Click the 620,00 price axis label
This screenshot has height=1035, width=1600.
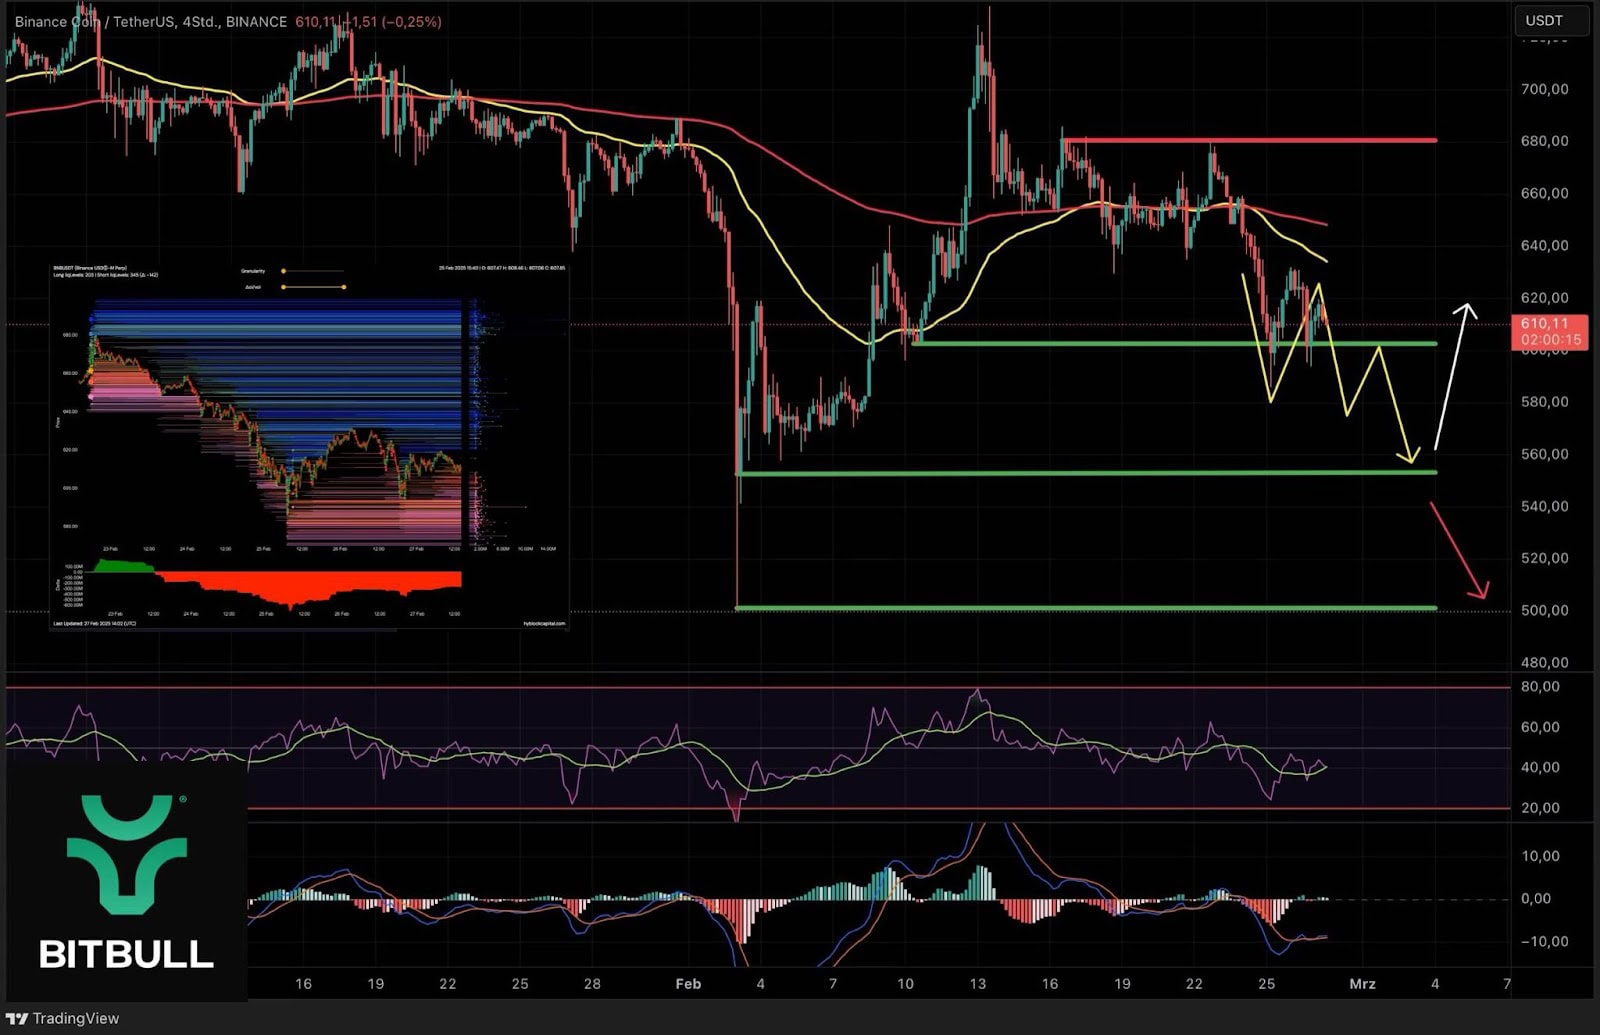pyautogui.click(x=1544, y=297)
